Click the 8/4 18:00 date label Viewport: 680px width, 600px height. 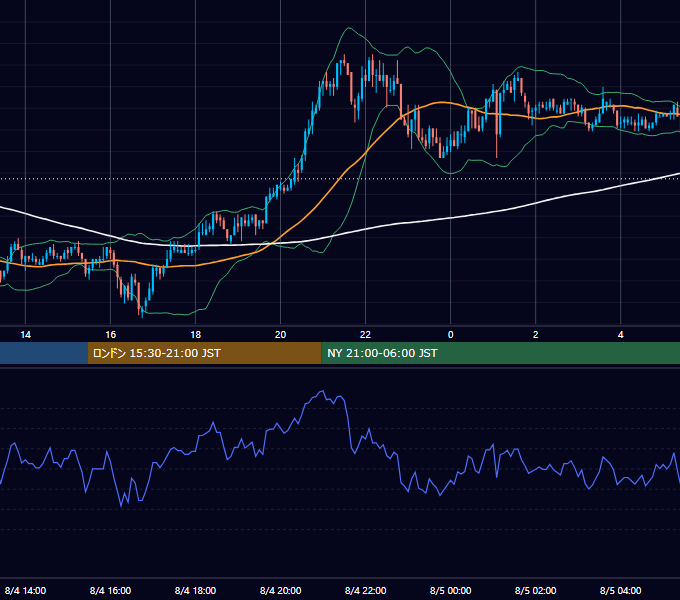(196, 590)
